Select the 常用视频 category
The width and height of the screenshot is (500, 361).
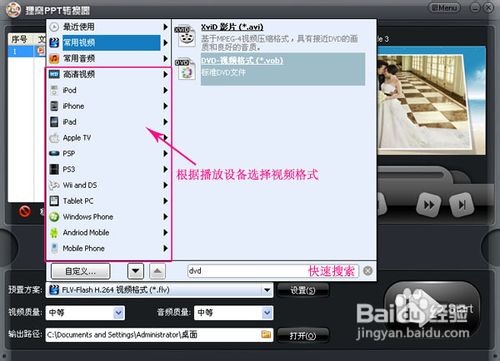tap(109, 43)
